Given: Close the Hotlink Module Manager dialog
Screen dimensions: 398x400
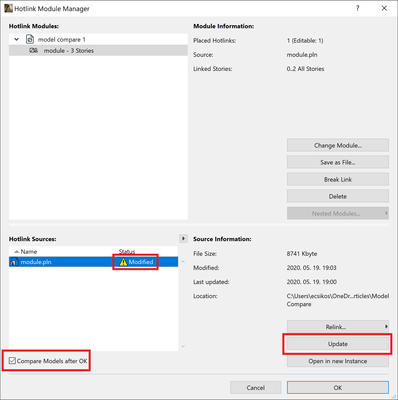Looking at the screenshot, I should coord(384,8).
